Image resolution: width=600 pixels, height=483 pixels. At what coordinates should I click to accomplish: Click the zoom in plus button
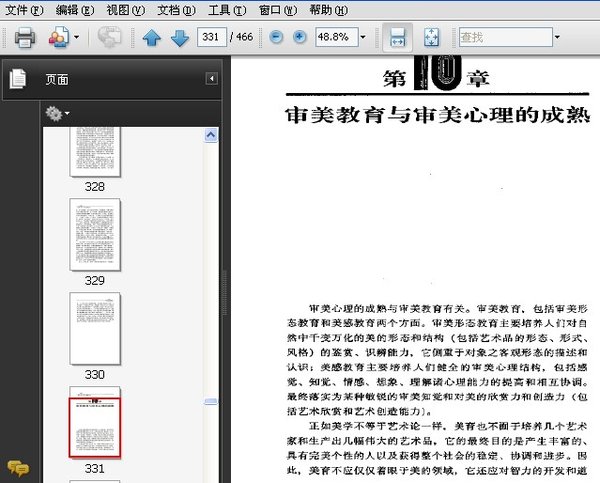[x=300, y=37]
